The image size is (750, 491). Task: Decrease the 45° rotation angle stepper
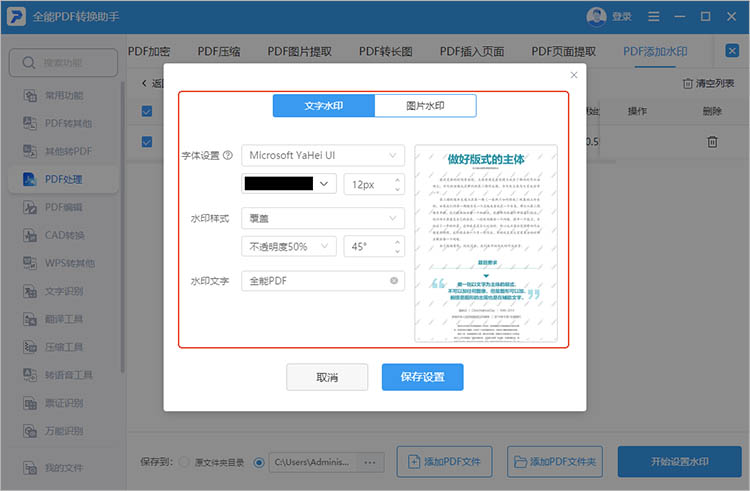(x=397, y=251)
